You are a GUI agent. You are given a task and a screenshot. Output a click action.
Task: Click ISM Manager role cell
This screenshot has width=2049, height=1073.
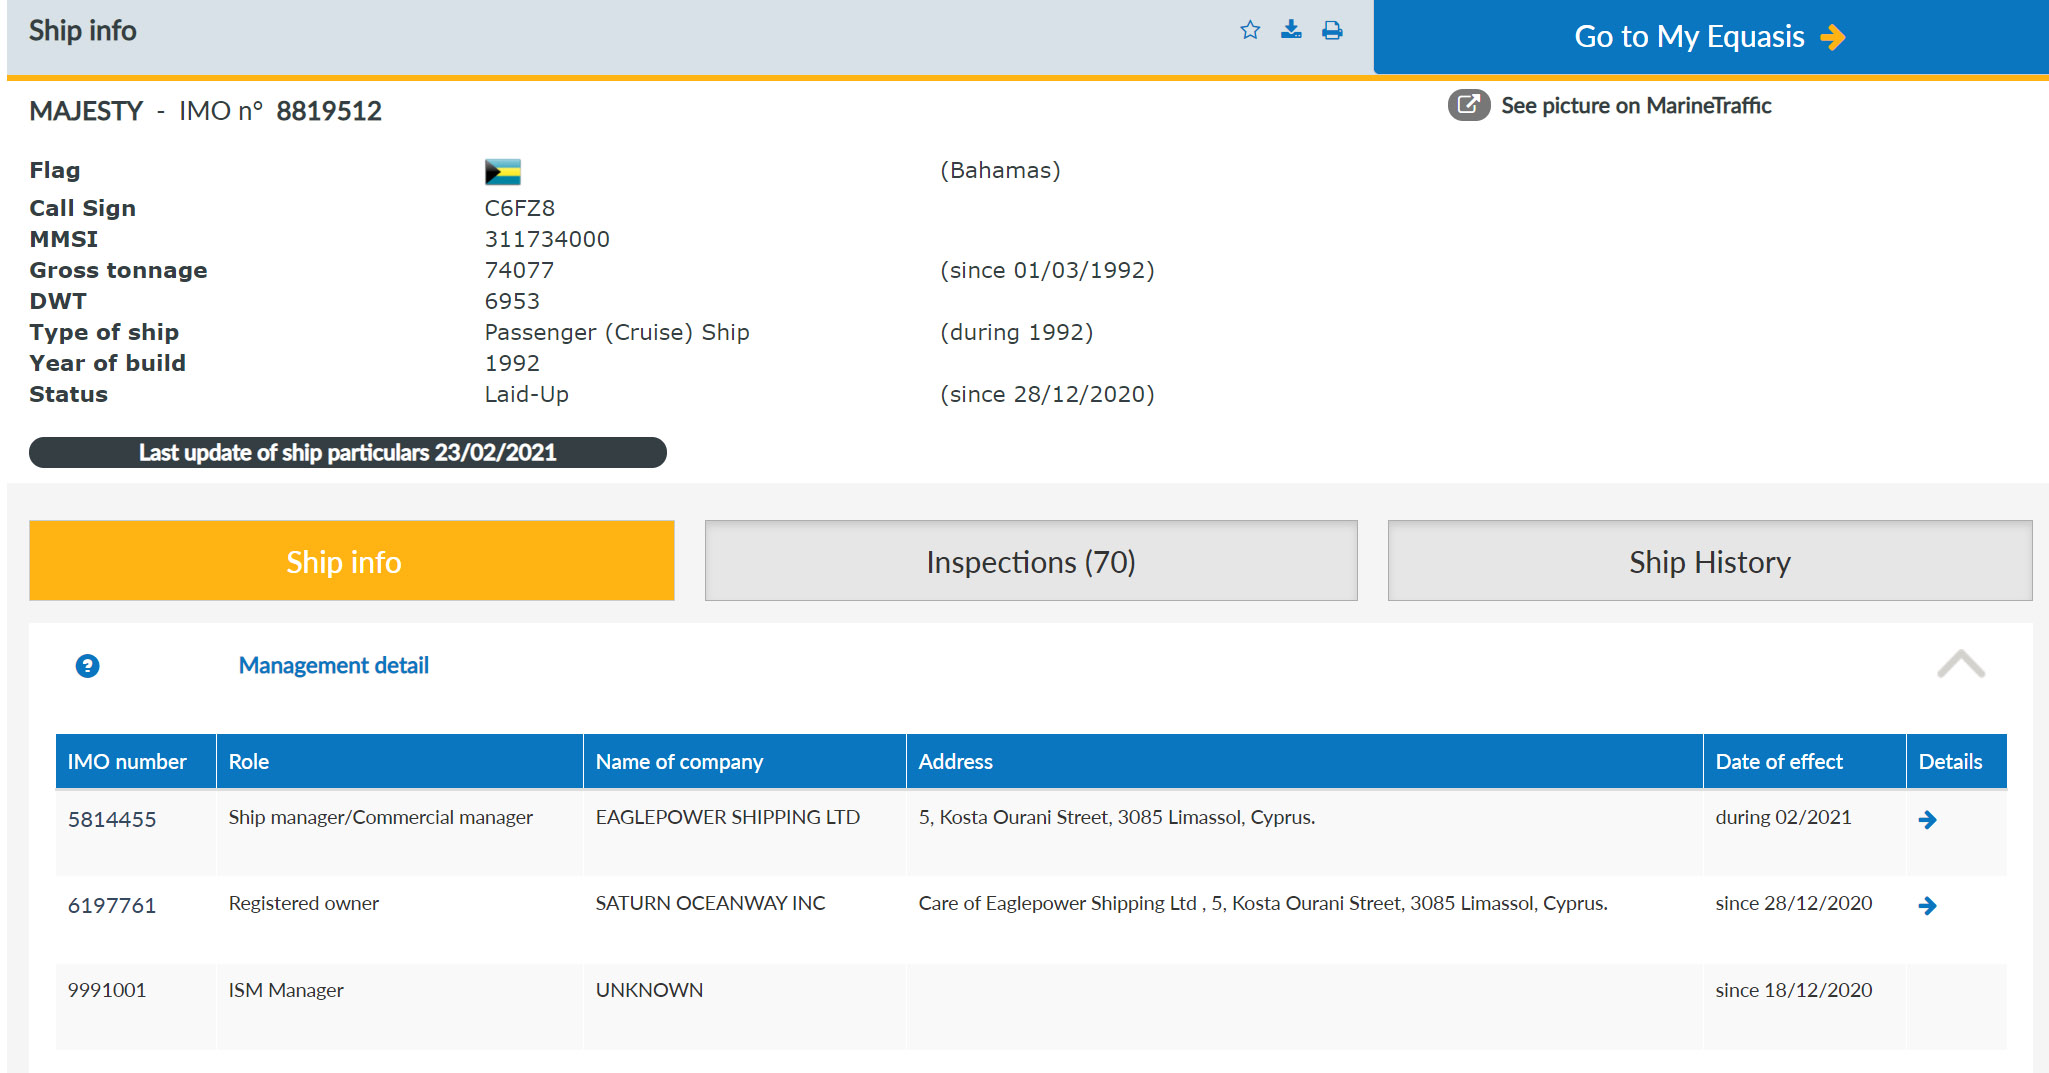point(286,990)
